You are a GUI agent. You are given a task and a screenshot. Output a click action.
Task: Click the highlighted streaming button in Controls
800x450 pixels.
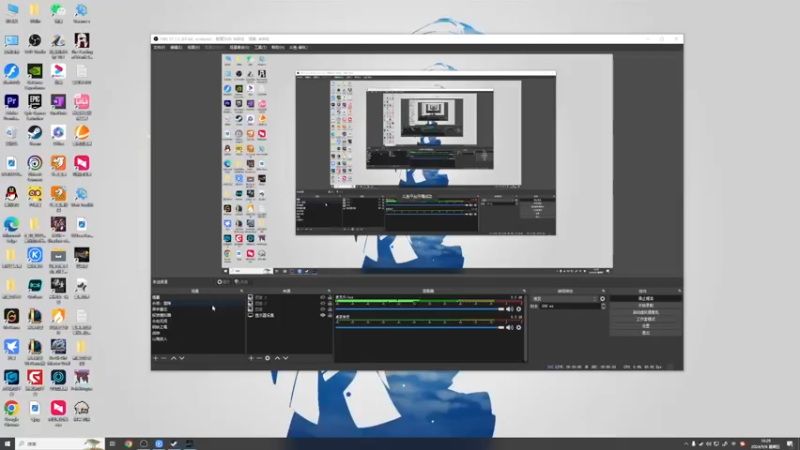click(x=645, y=298)
